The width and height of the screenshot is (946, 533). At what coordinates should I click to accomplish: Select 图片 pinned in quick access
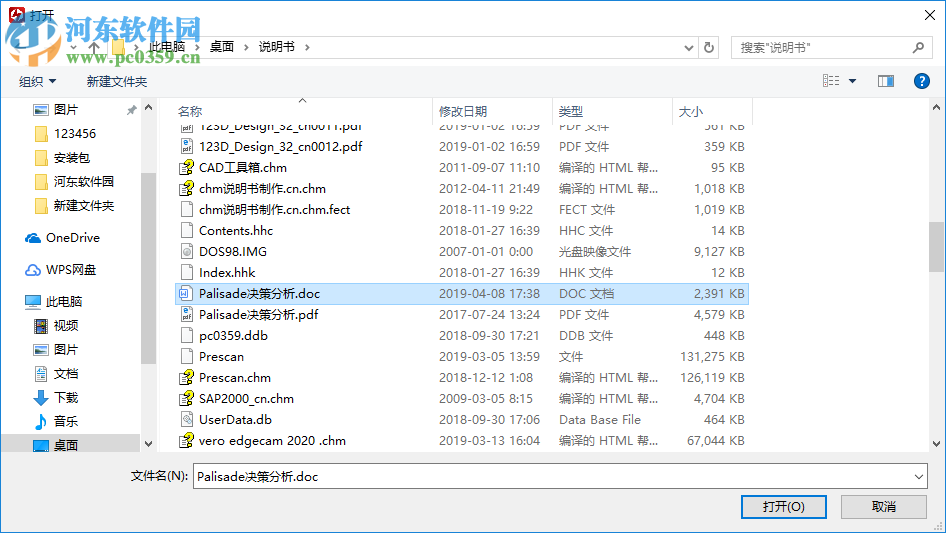pos(66,110)
